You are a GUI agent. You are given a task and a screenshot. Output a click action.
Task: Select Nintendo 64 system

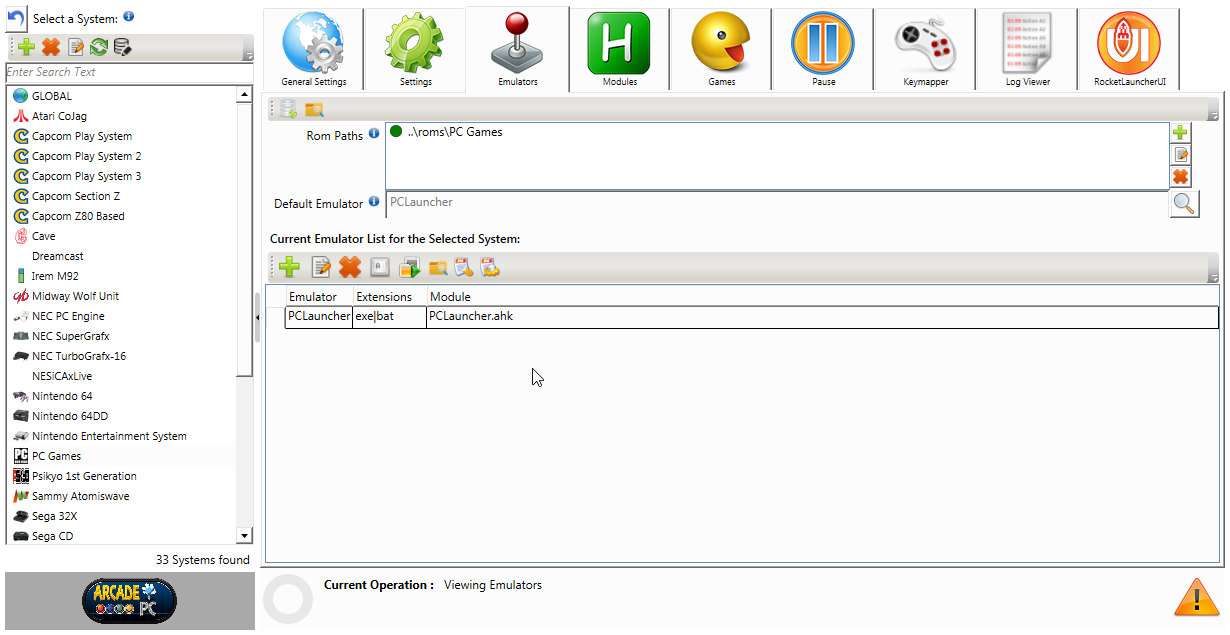(x=62, y=396)
